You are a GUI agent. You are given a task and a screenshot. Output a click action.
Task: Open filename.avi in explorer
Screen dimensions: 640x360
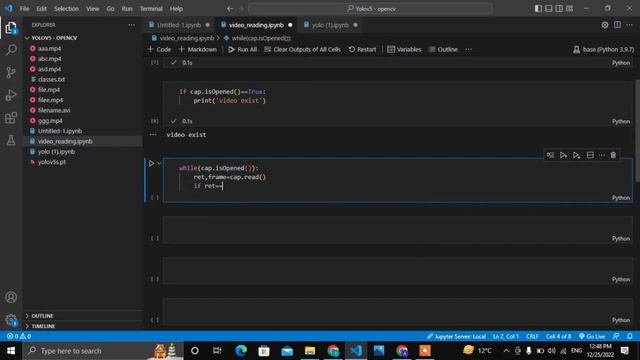[x=54, y=110]
